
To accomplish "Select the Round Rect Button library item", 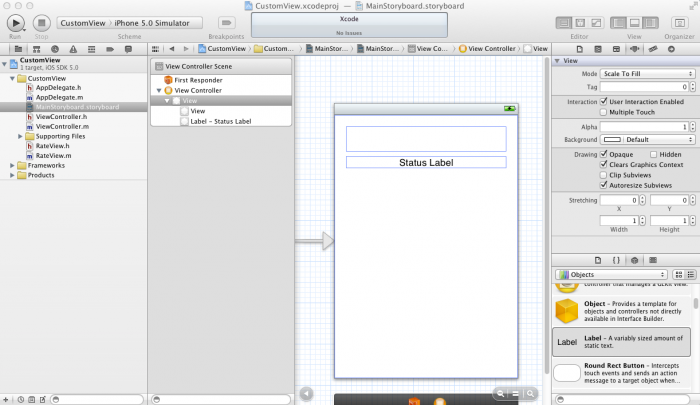I will (621, 373).
